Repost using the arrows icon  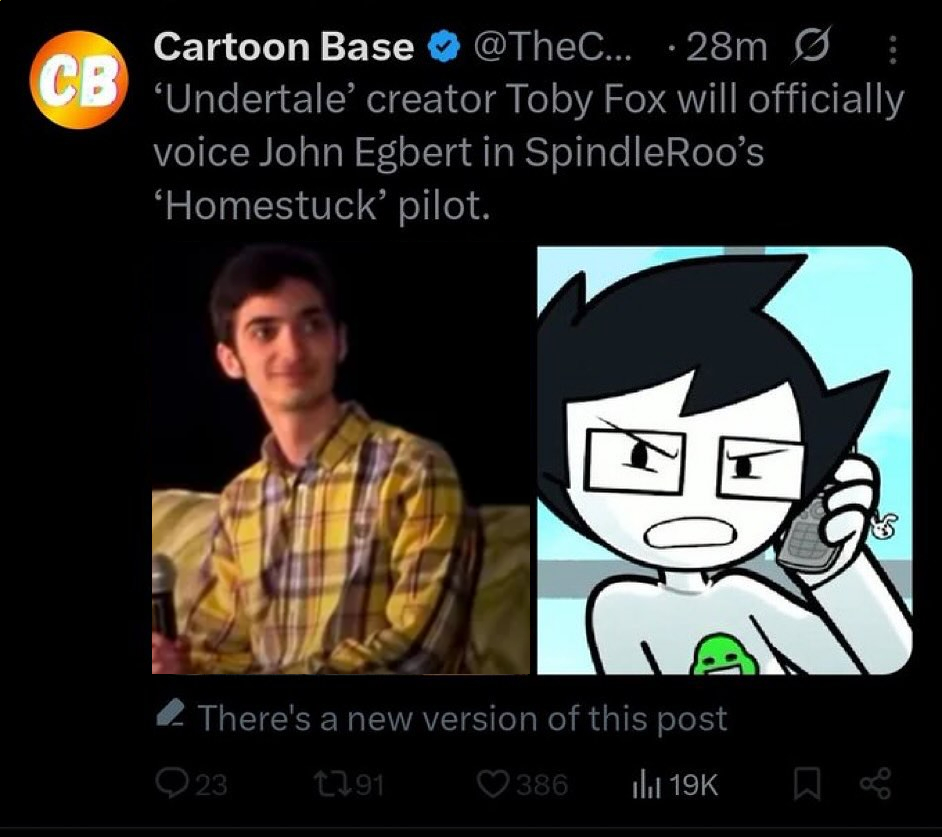(330, 784)
